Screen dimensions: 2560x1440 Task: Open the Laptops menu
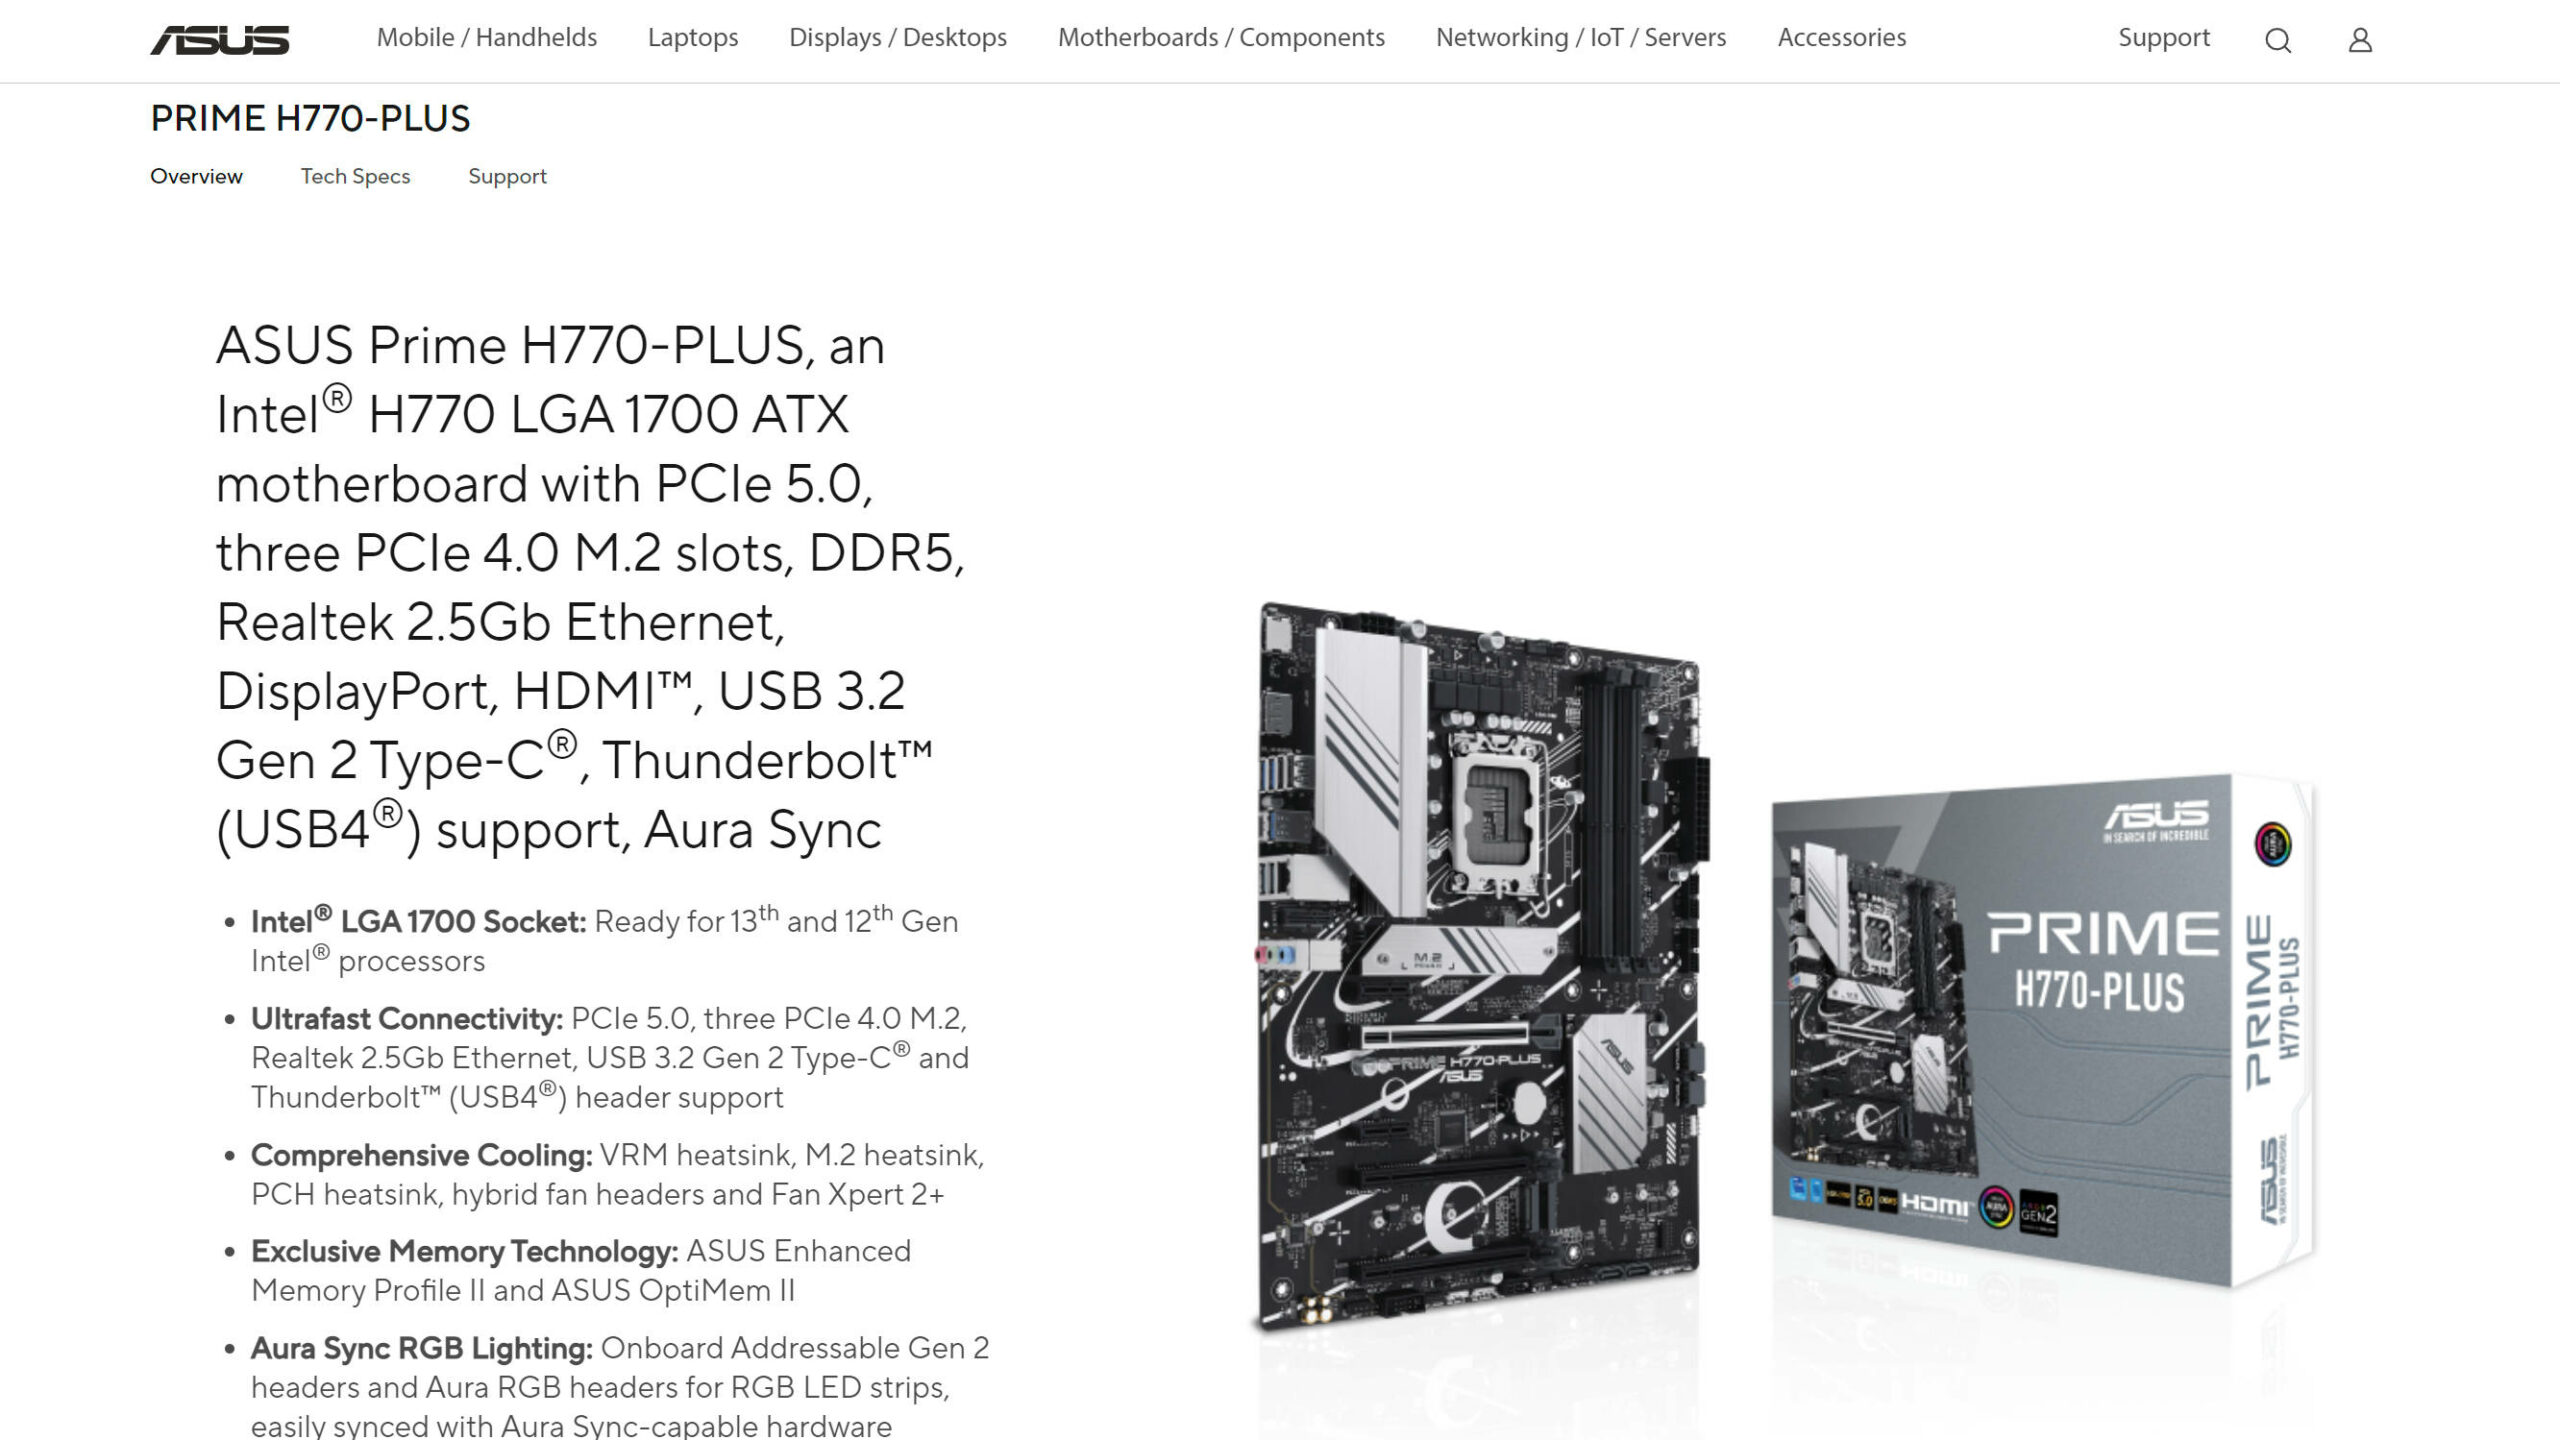pos(693,38)
